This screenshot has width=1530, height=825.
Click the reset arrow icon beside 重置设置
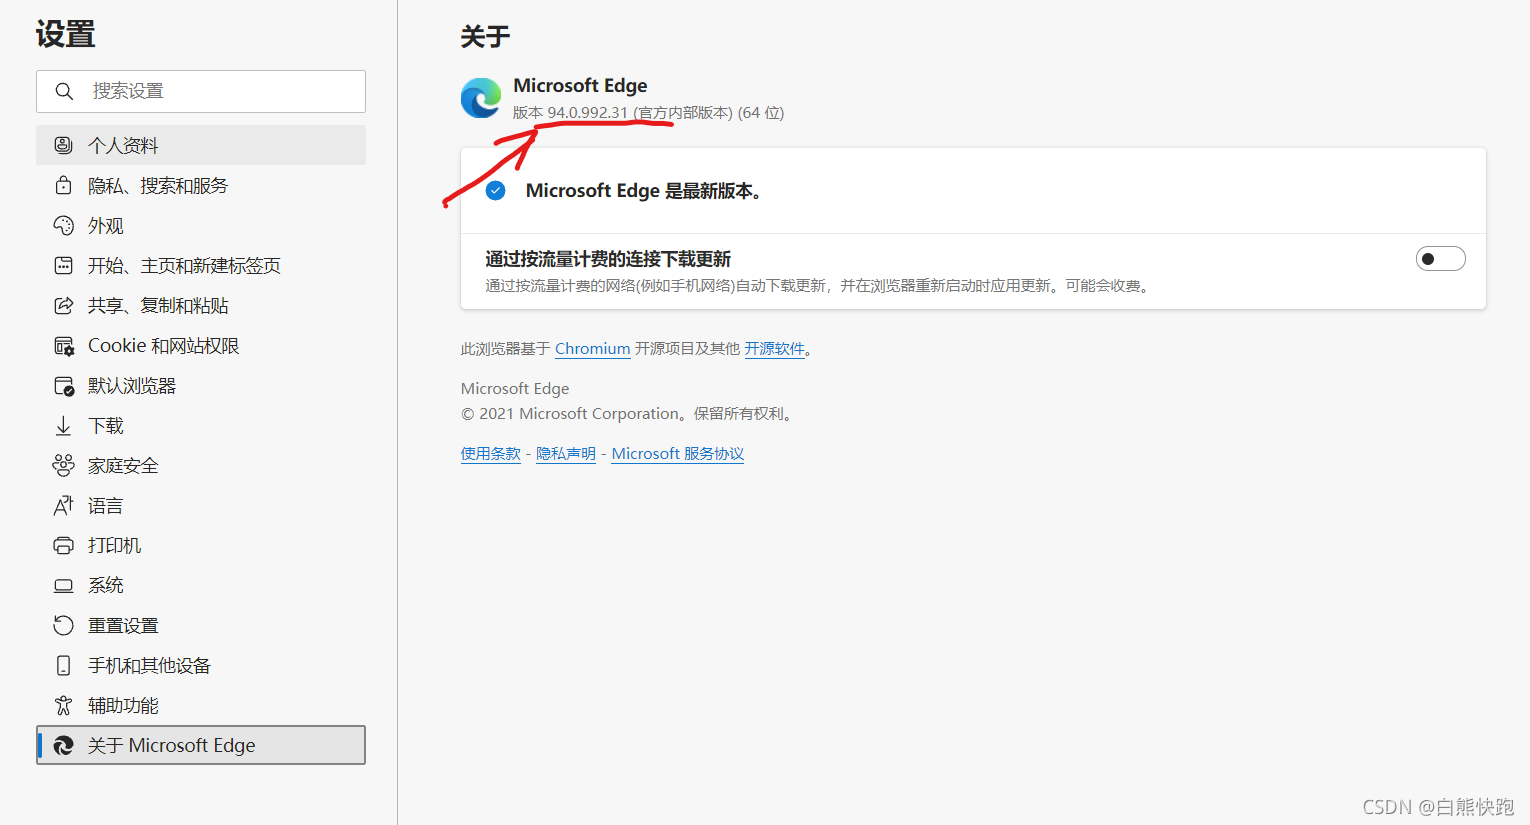pyautogui.click(x=63, y=625)
